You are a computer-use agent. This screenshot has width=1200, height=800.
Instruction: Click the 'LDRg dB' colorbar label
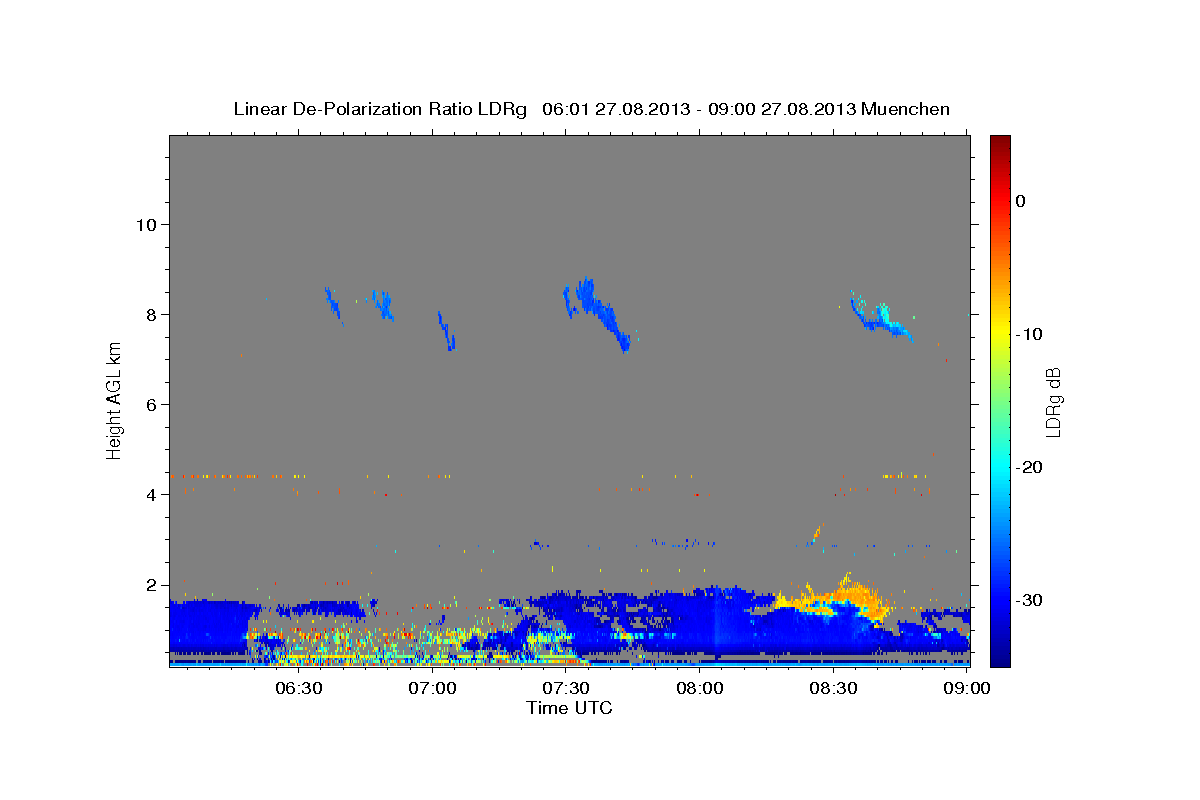[x=1052, y=401]
